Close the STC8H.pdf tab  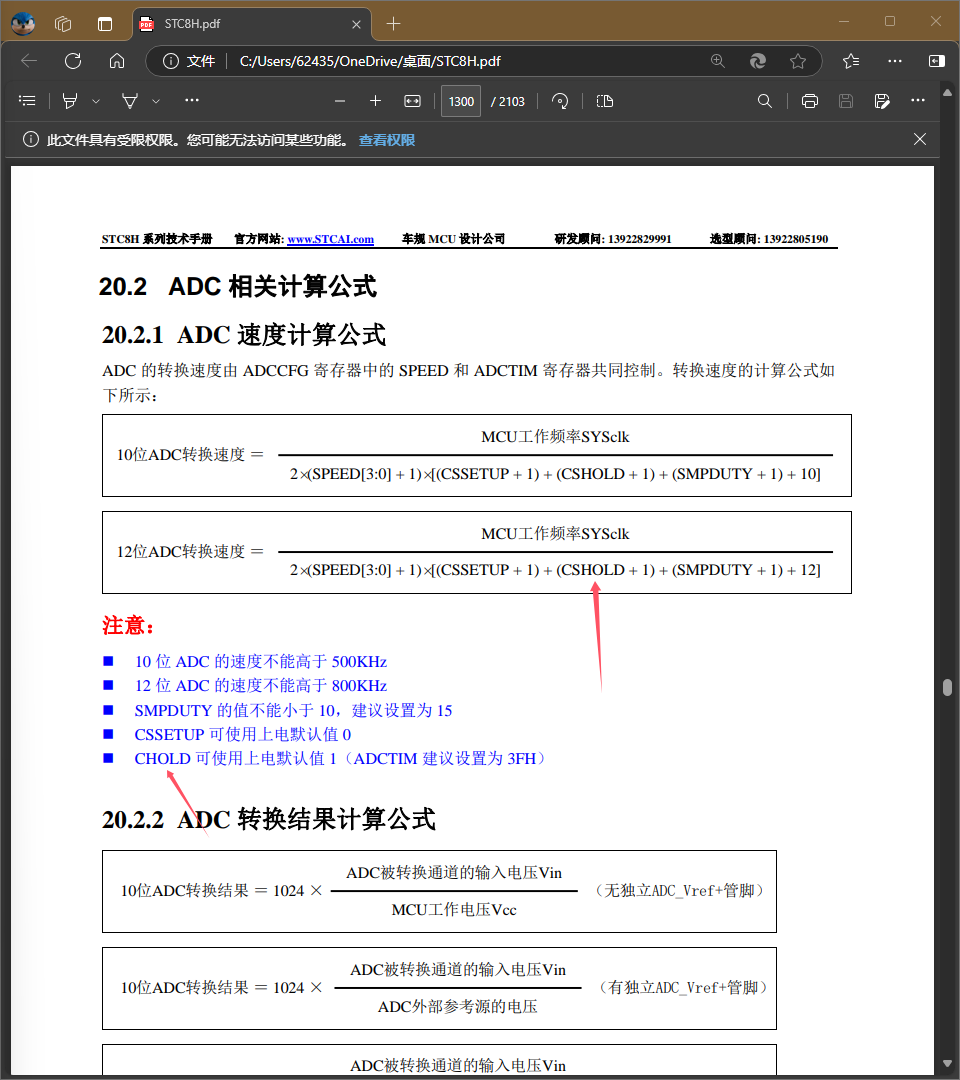coord(356,24)
